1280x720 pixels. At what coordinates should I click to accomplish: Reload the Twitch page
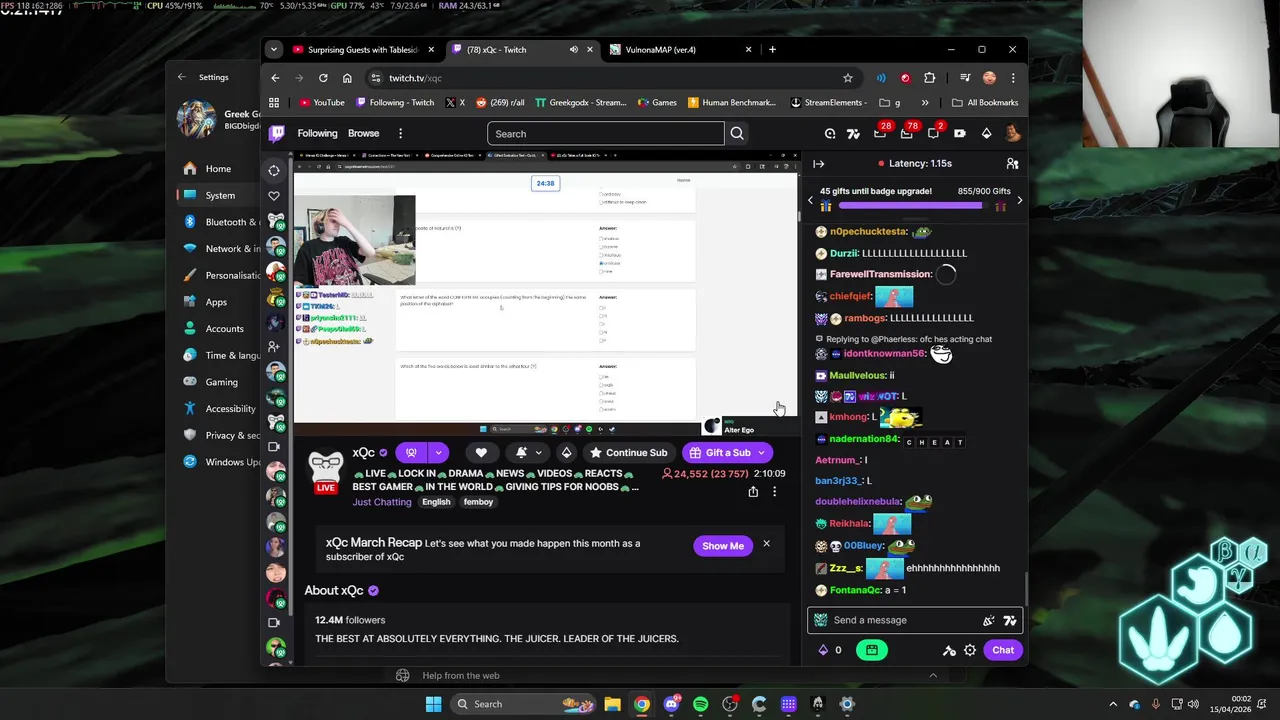[323, 78]
